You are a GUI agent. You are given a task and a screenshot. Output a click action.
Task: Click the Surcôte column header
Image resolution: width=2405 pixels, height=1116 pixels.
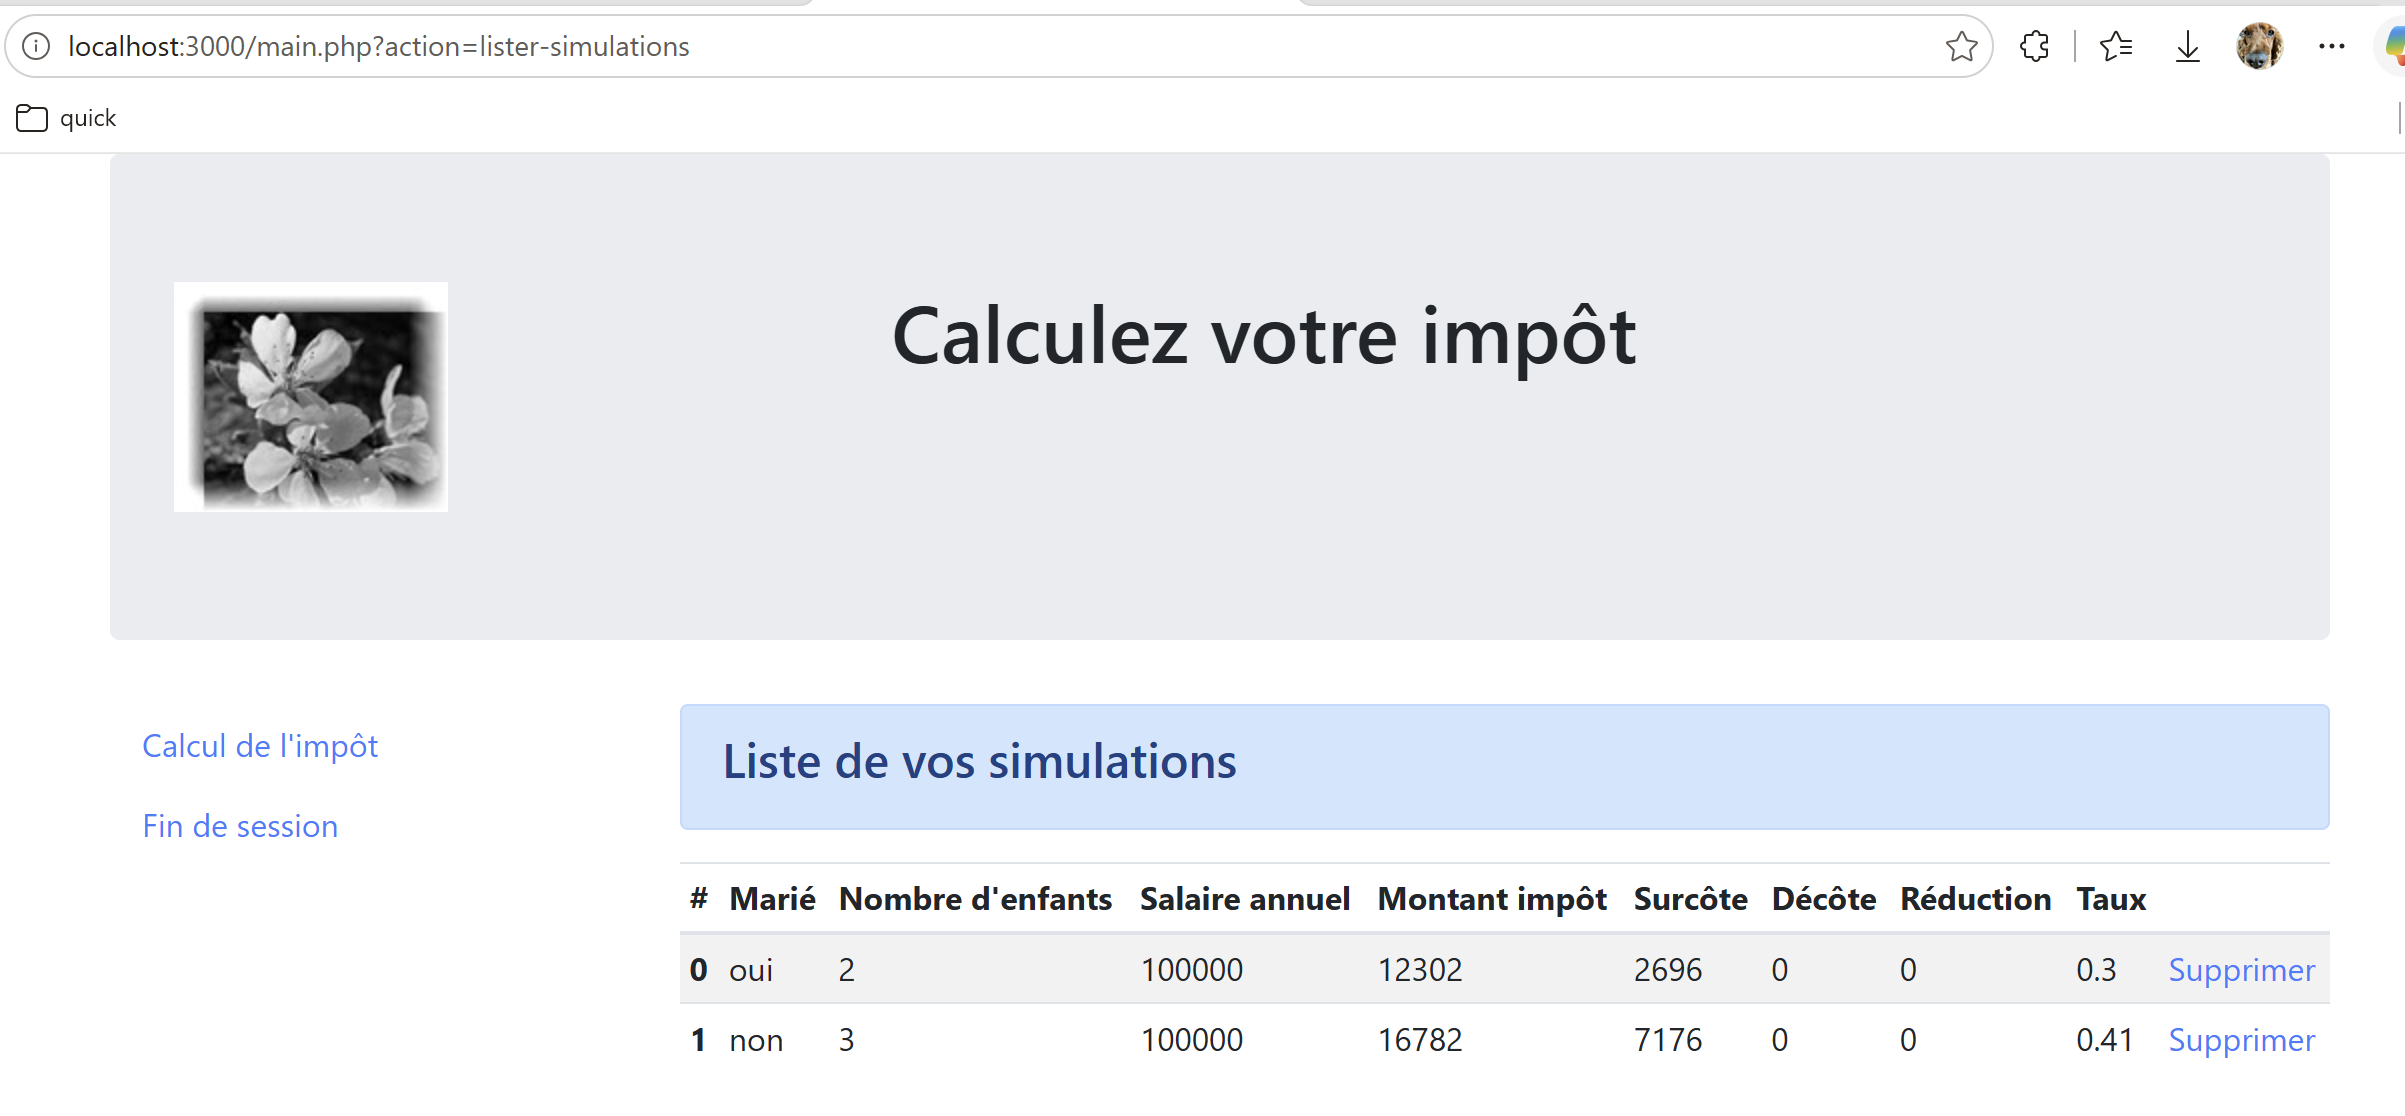tap(1690, 899)
